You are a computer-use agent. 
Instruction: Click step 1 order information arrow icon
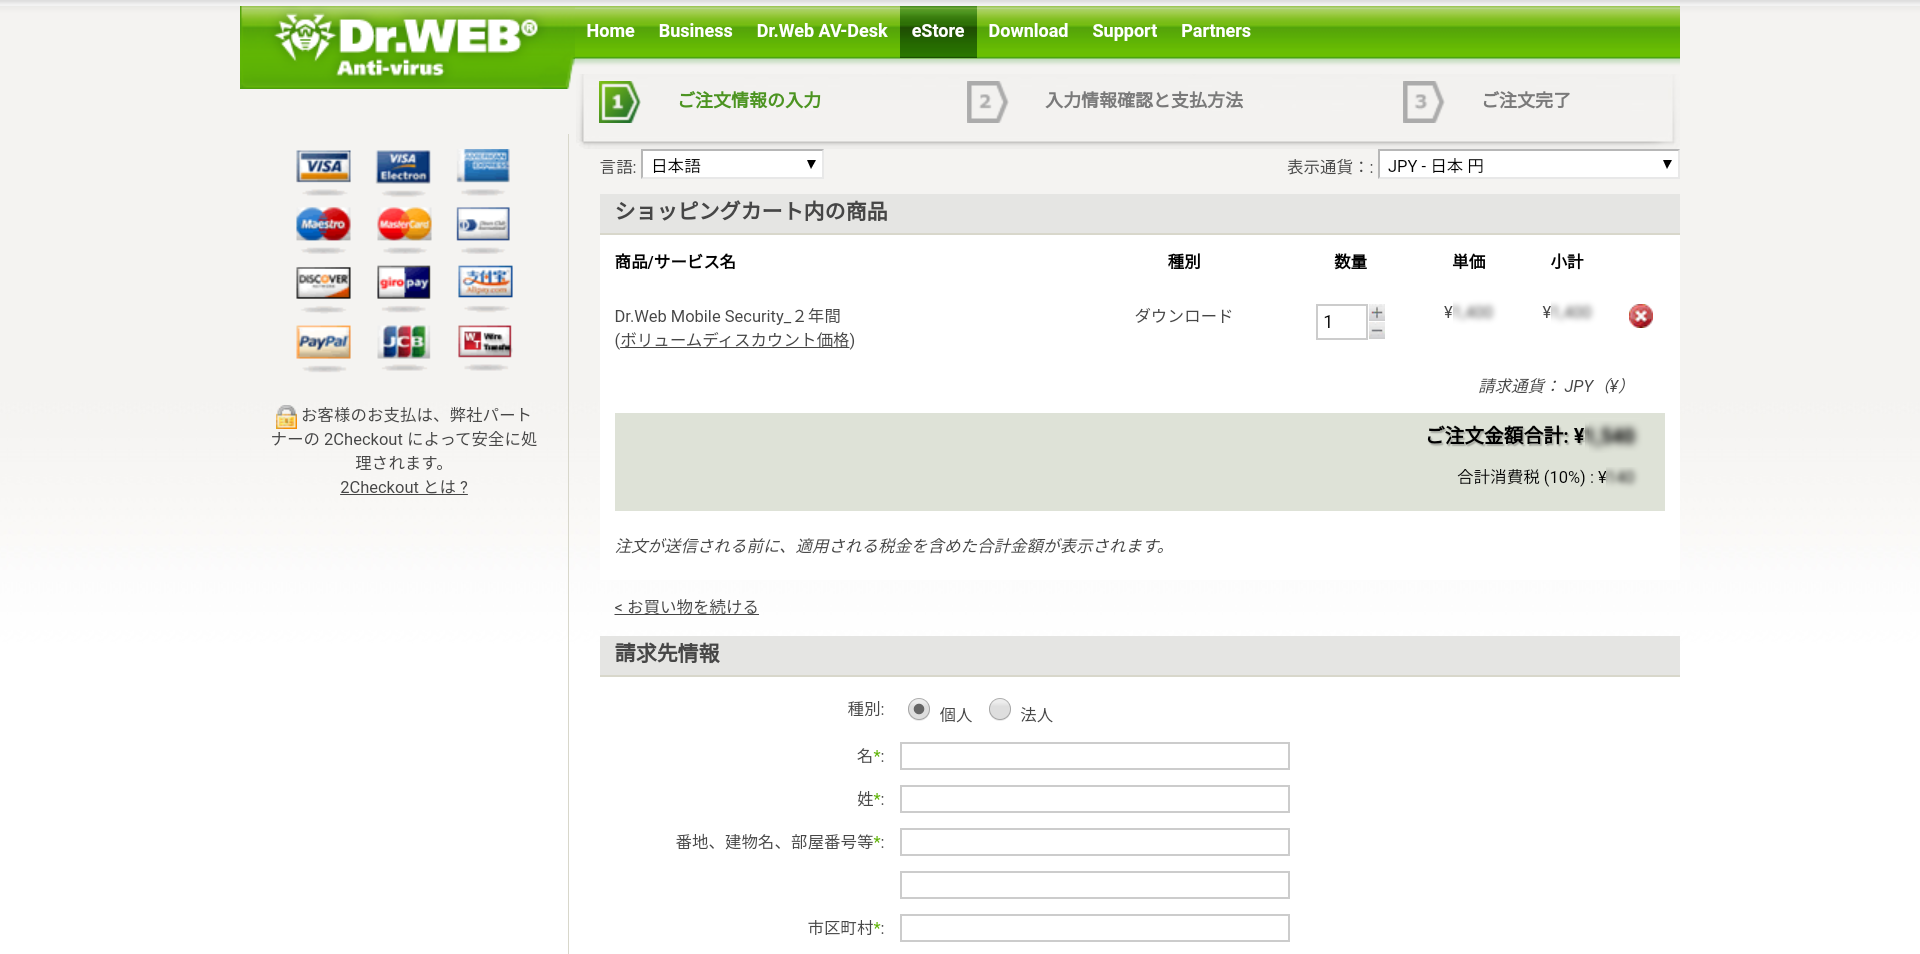[618, 101]
